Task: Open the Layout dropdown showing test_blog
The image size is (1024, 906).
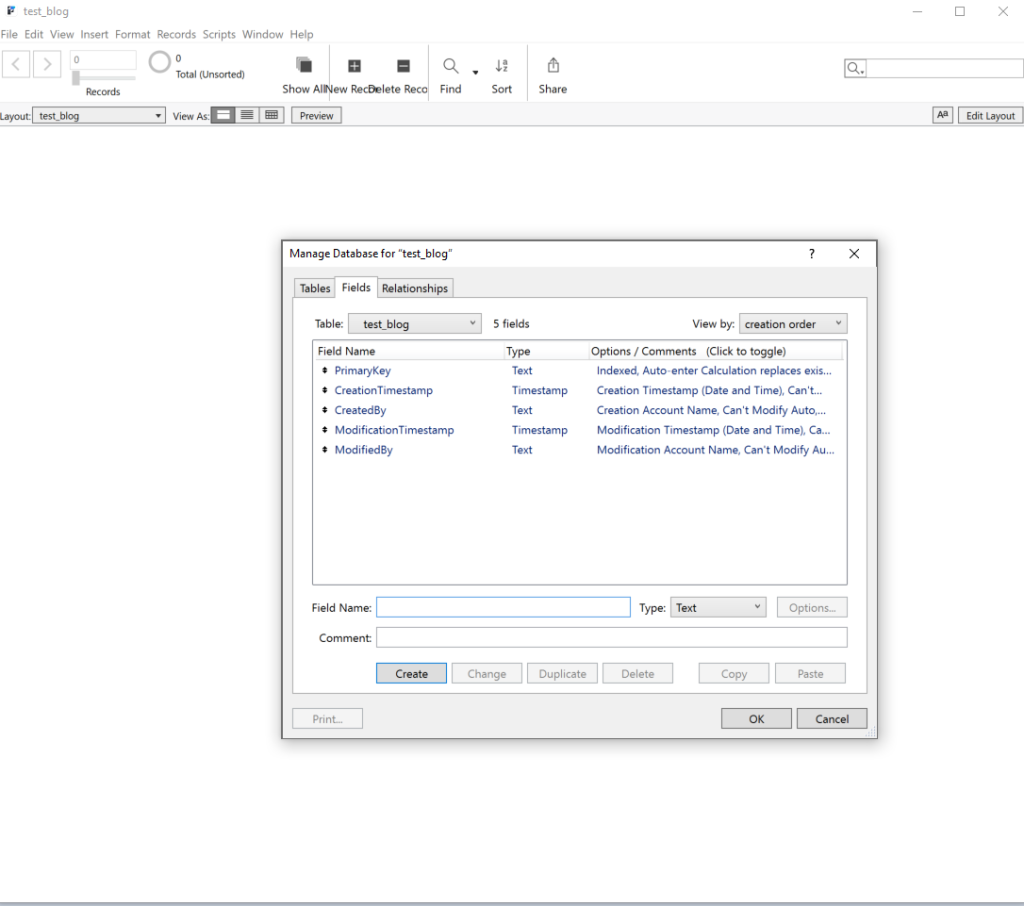Action: [x=97, y=114]
